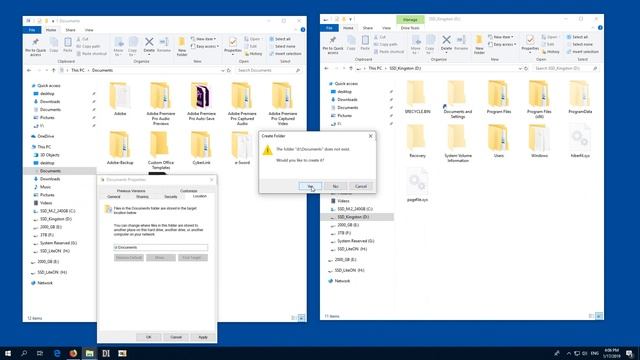Image resolution: width=640 pixels, height=360 pixels.
Task: Select Network in SSD_Kingston window sidebar
Action: click(x=342, y=281)
